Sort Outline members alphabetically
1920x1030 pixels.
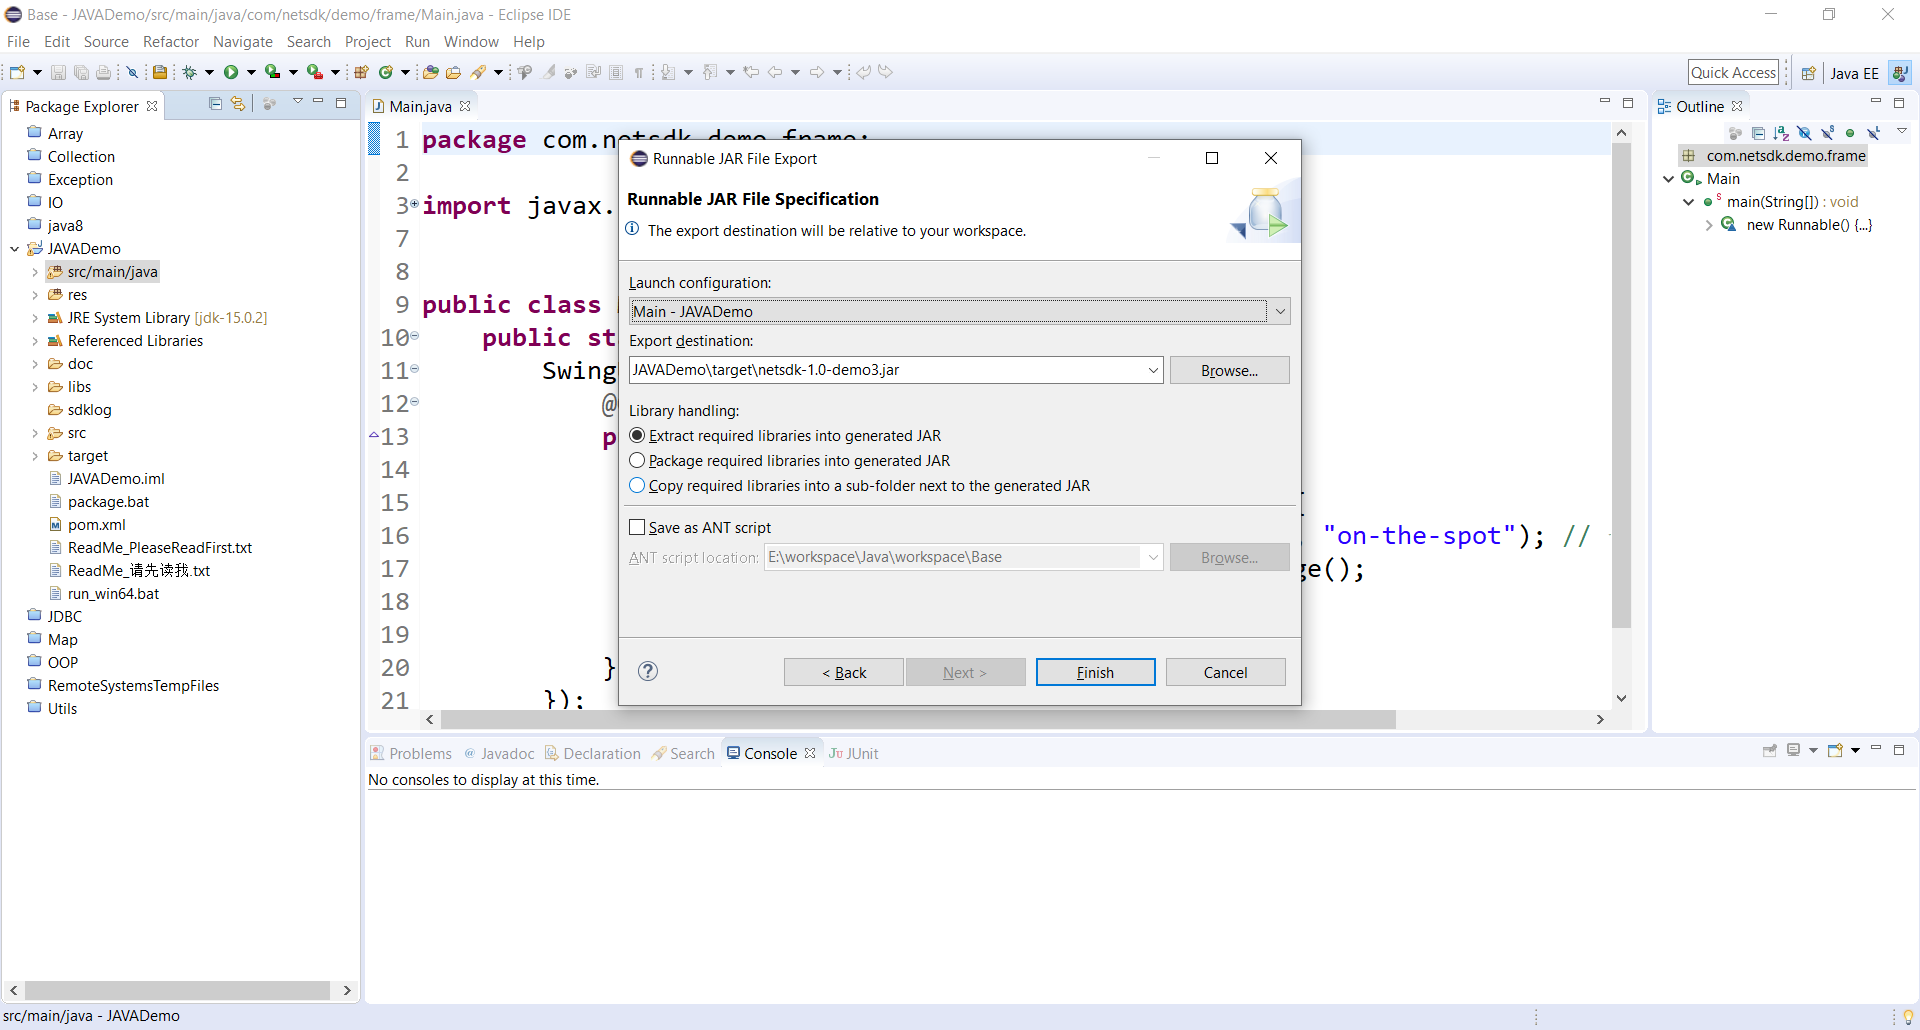(1781, 133)
